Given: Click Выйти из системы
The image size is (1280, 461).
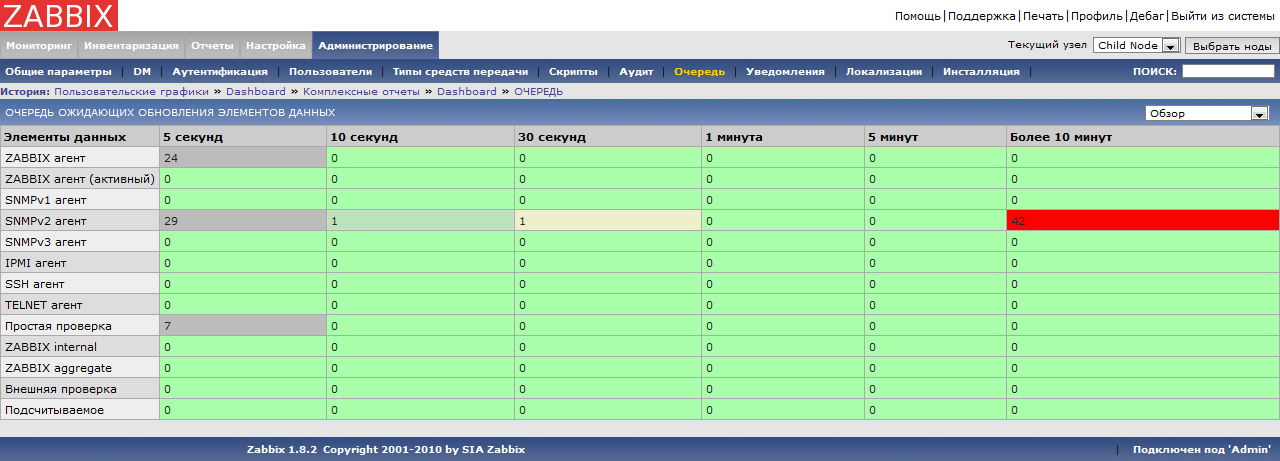Looking at the screenshot, I should [1222, 17].
